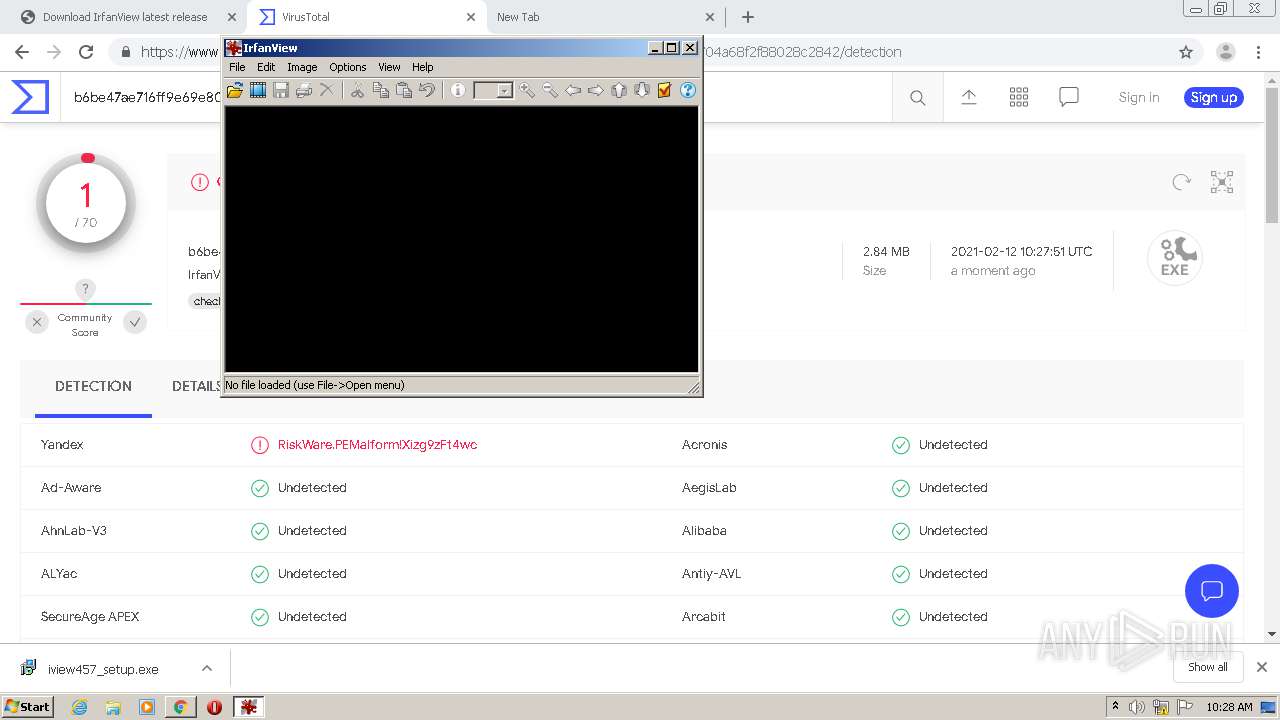Click the IrfanView taskbar button

tap(248, 707)
